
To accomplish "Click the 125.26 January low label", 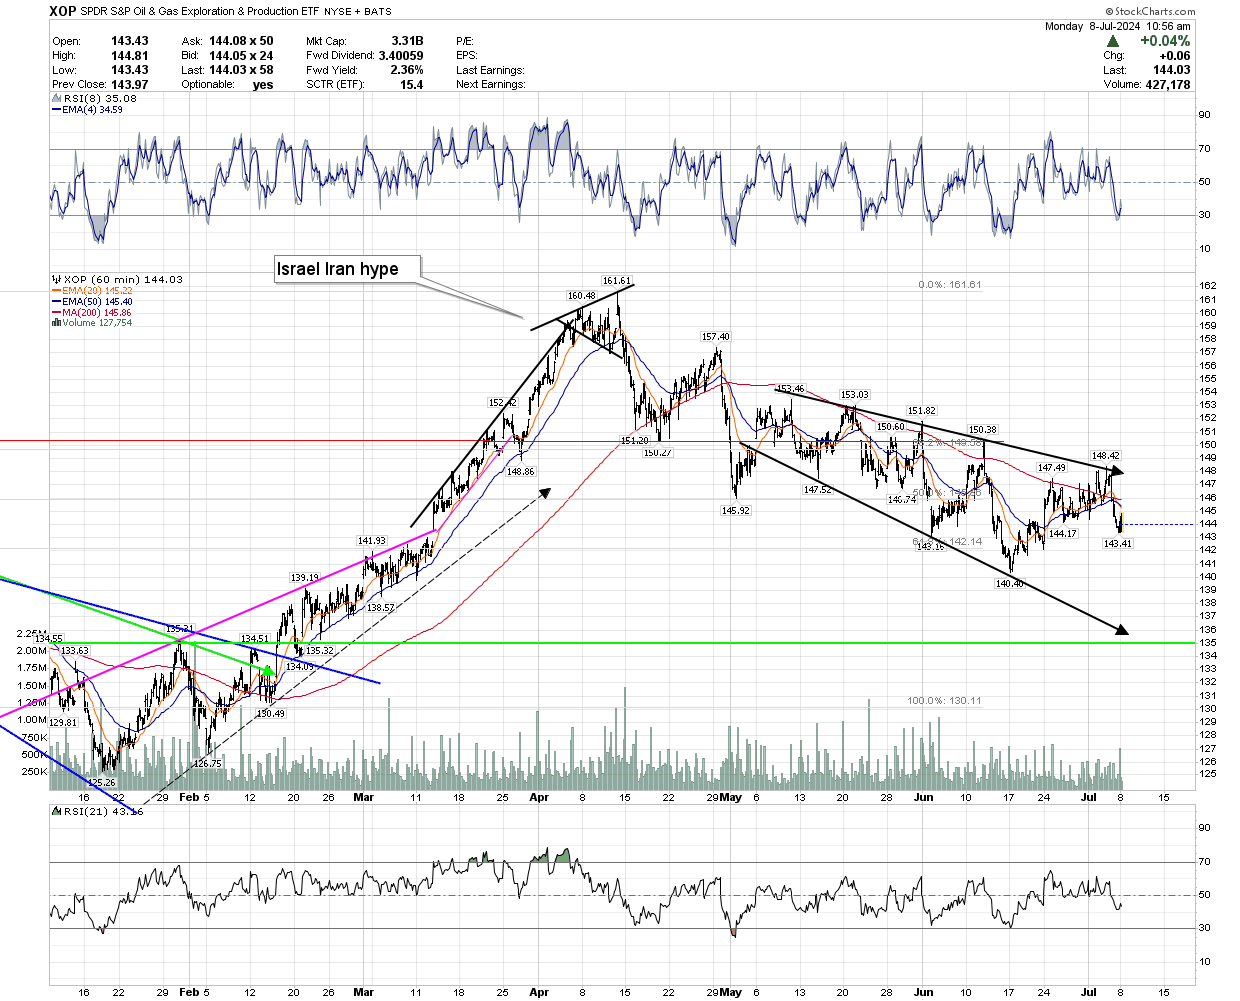I will click(x=102, y=783).
